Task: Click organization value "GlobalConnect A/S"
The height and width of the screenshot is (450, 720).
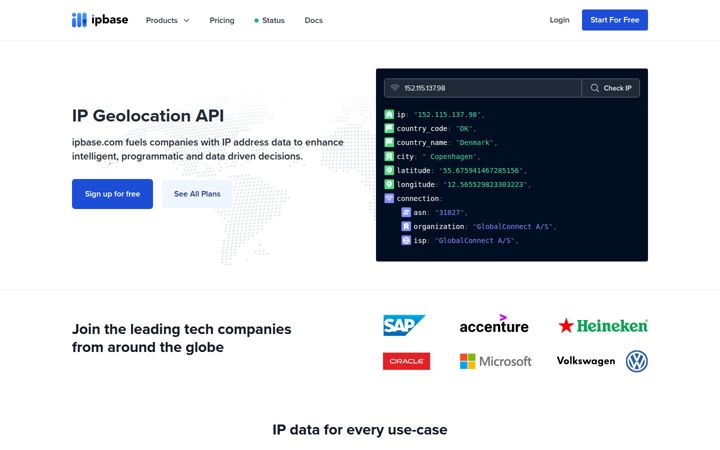Action: [512, 226]
